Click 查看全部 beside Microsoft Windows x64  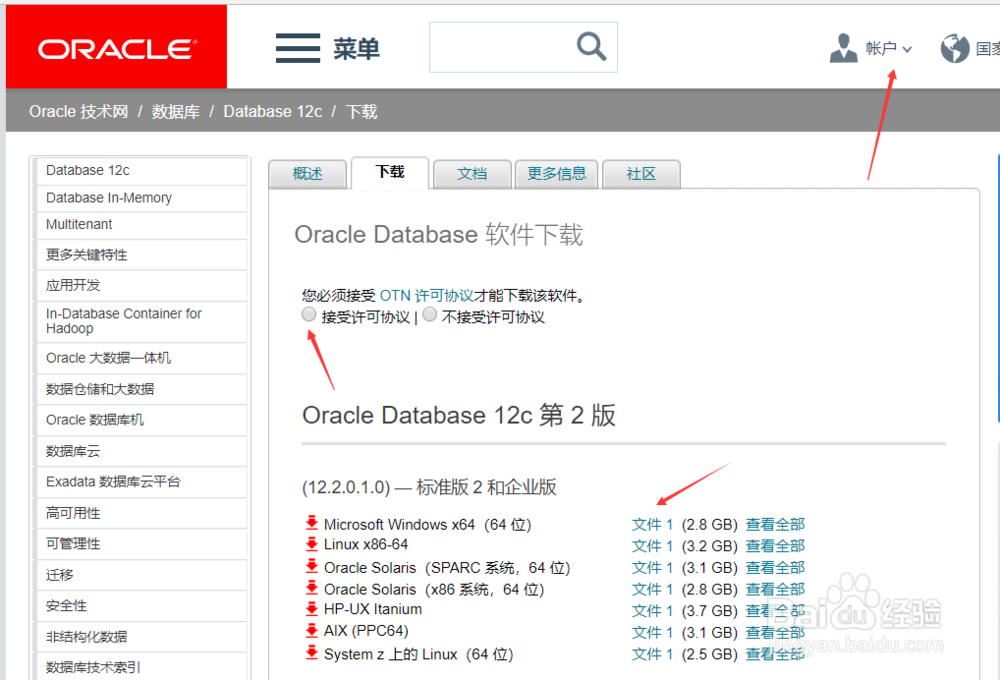click(x=775, y=523)
